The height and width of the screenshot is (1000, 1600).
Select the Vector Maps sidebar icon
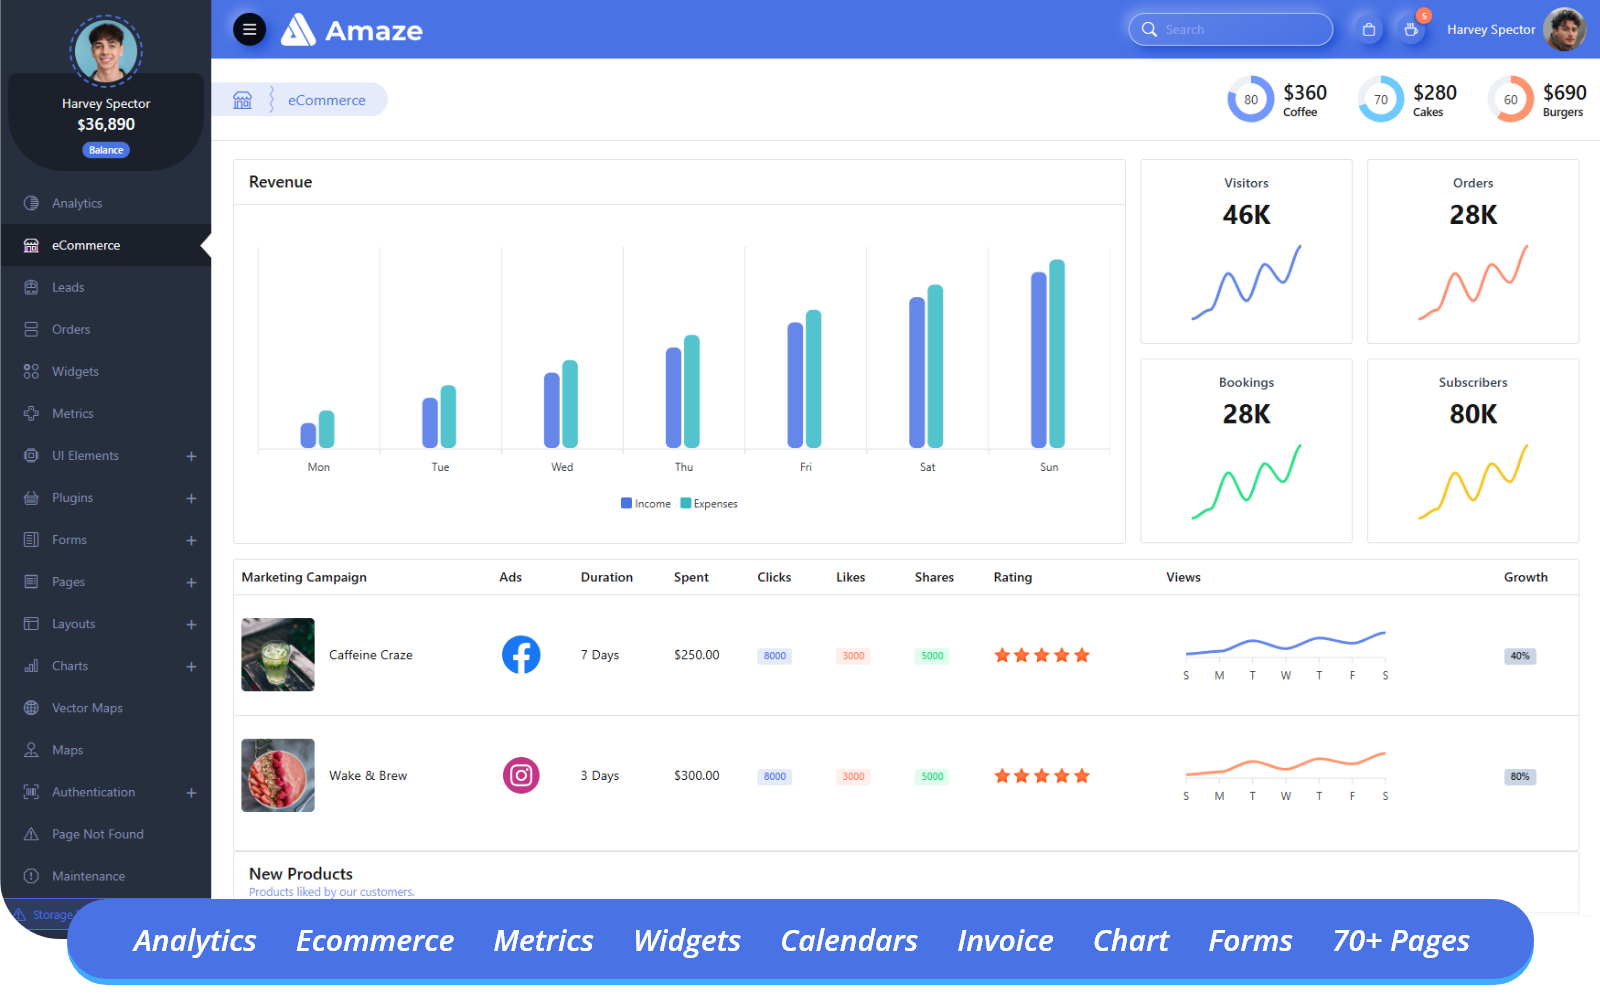(x=31, y=707)
